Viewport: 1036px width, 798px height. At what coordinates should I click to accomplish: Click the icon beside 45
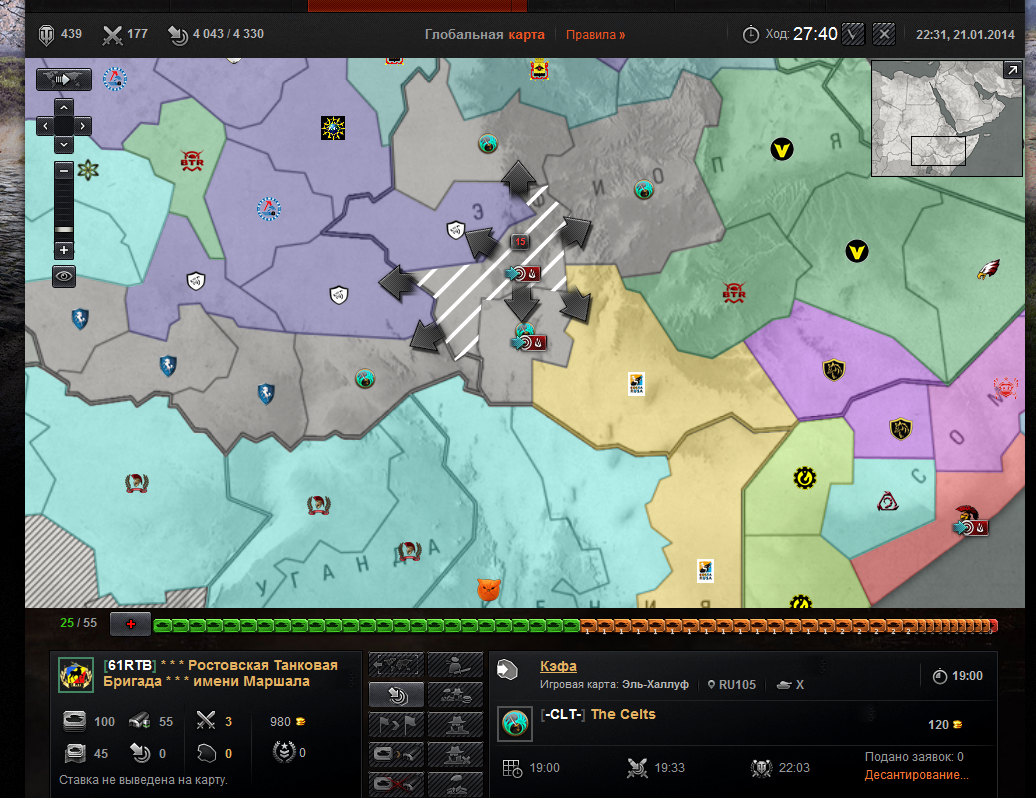point(75,753)
